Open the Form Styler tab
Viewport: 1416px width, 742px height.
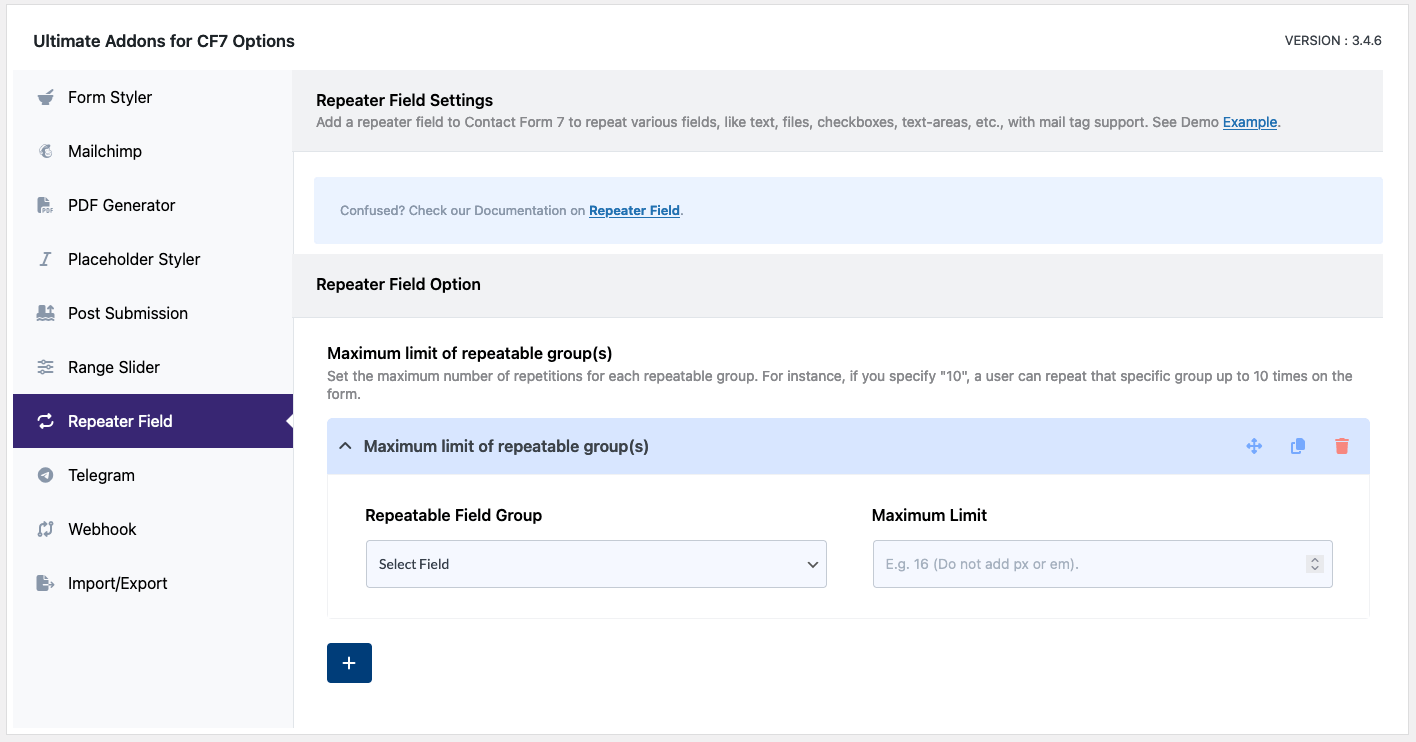pyautogui.click(x=153, y=97)
